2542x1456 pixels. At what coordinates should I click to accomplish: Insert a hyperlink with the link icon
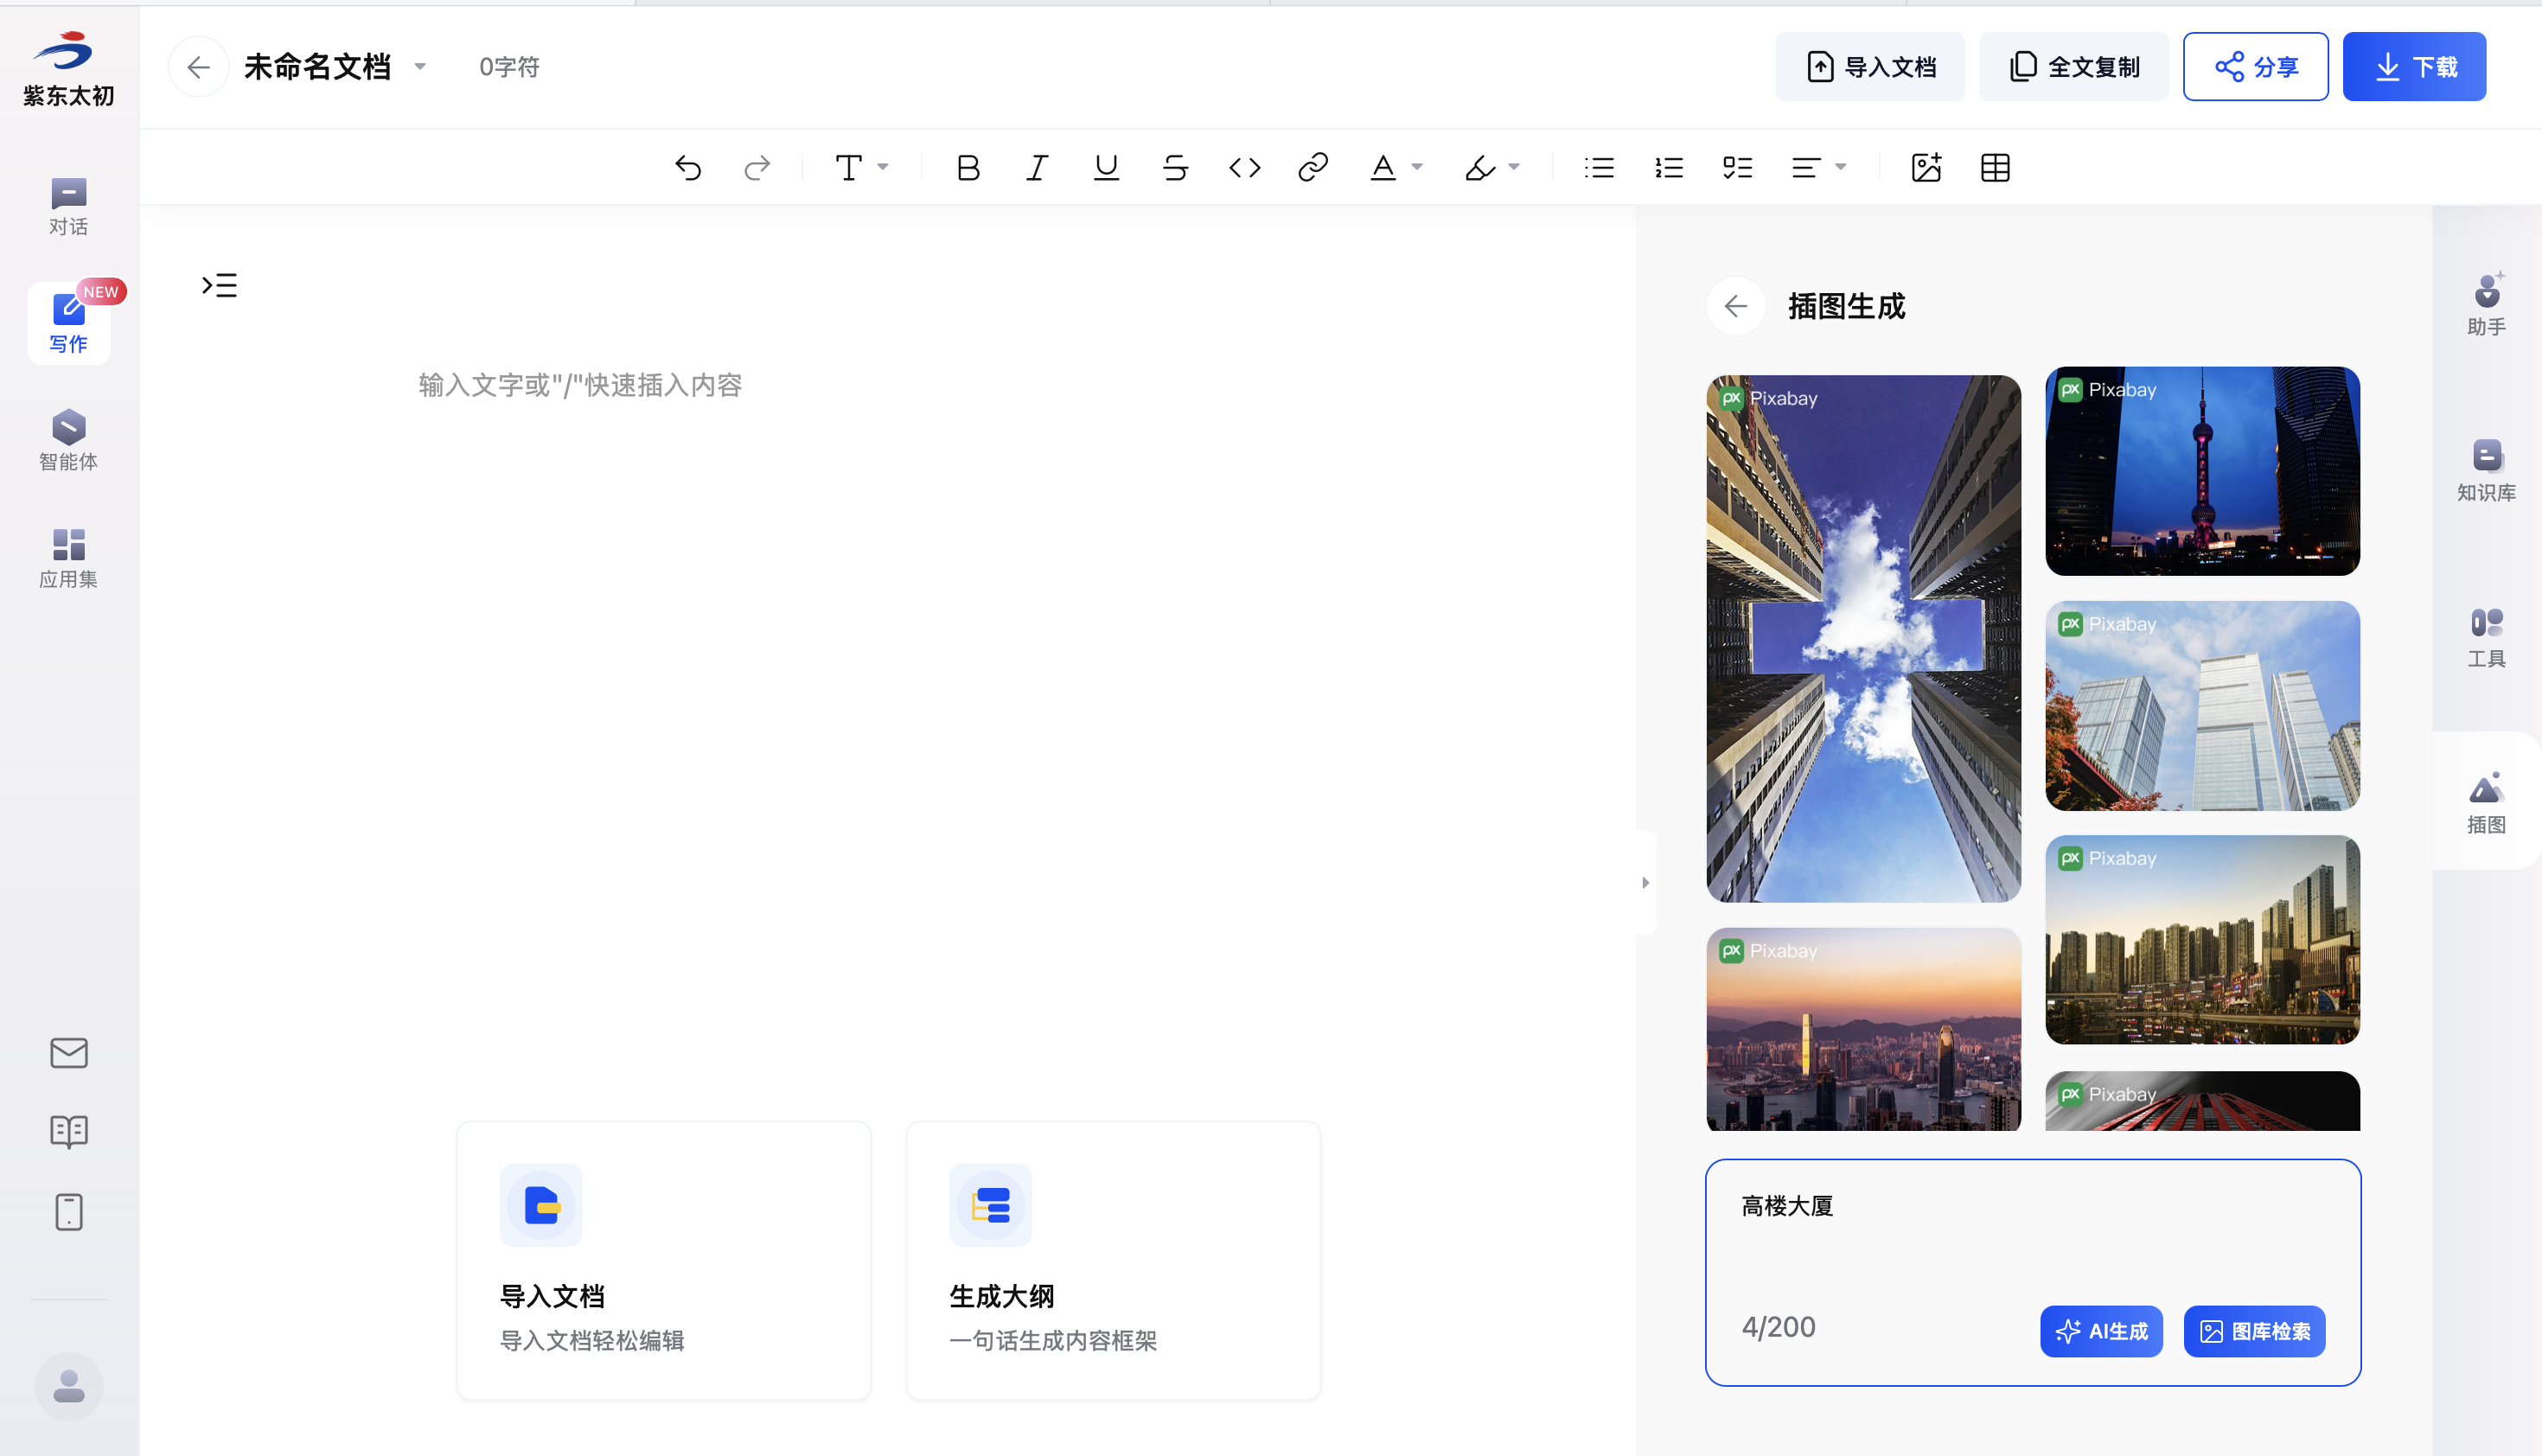point(1312,167)
